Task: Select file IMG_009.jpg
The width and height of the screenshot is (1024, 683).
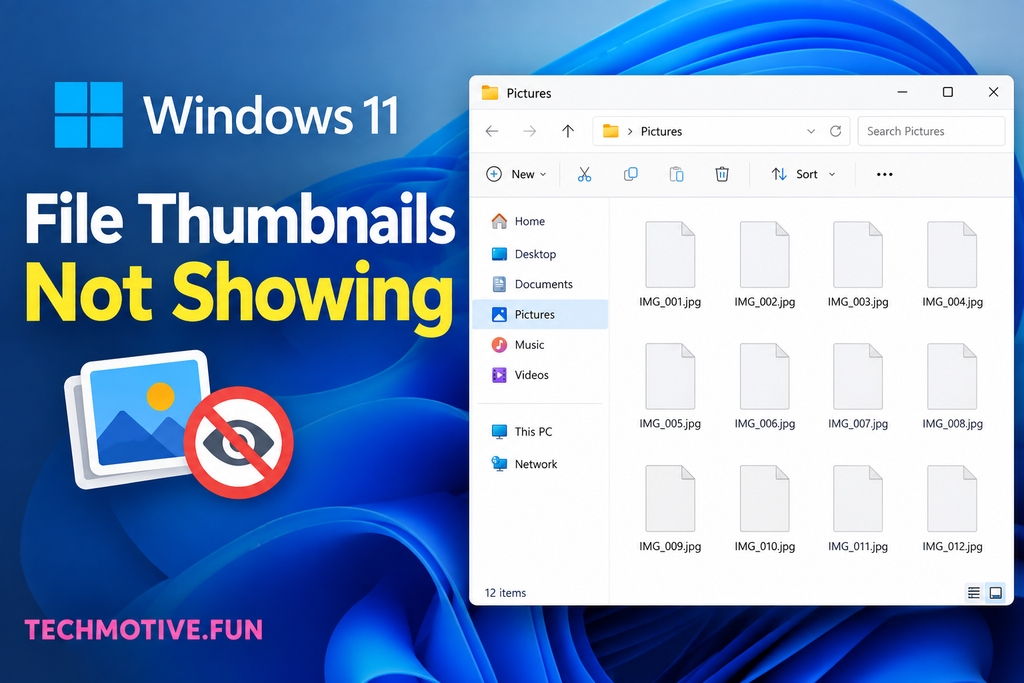Action: 670,509
